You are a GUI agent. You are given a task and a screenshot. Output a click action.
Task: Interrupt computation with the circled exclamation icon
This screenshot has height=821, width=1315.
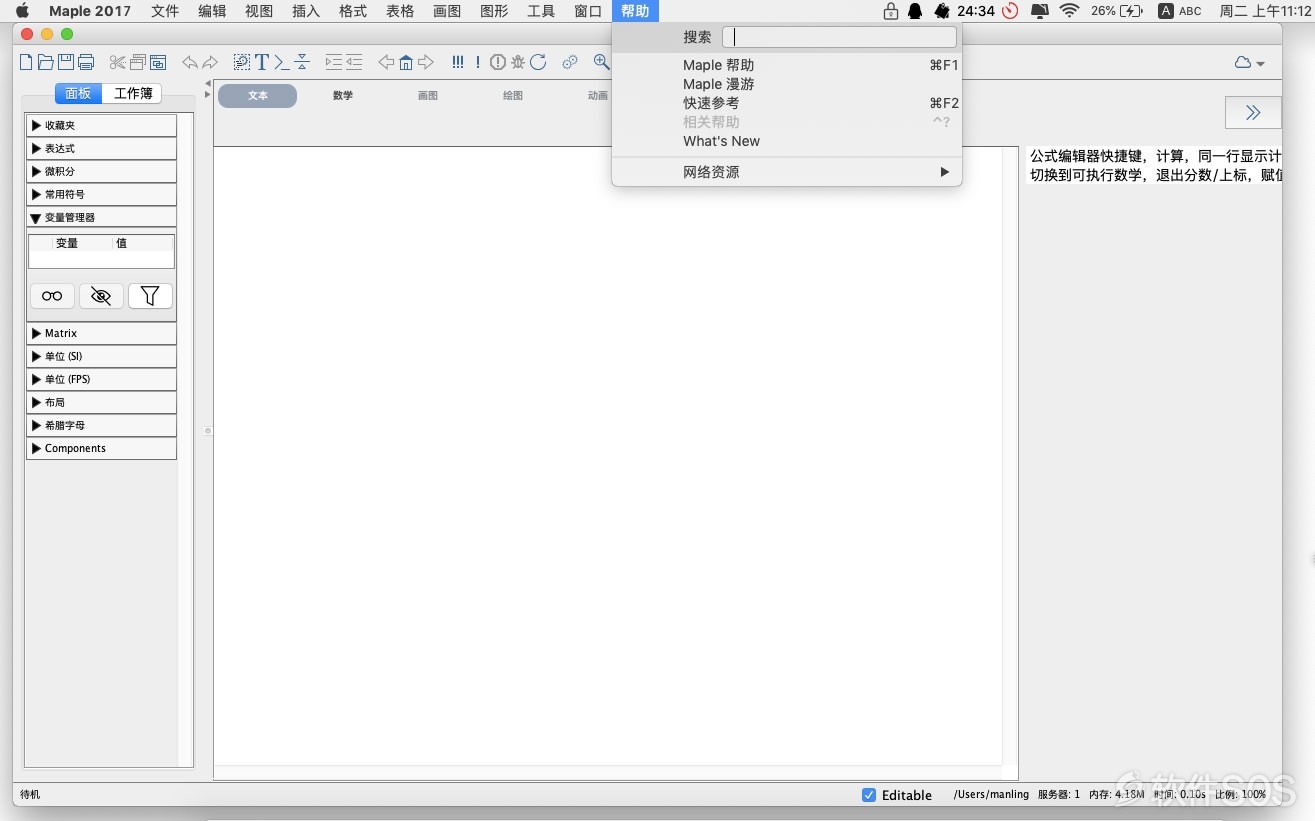click(498, 62)
